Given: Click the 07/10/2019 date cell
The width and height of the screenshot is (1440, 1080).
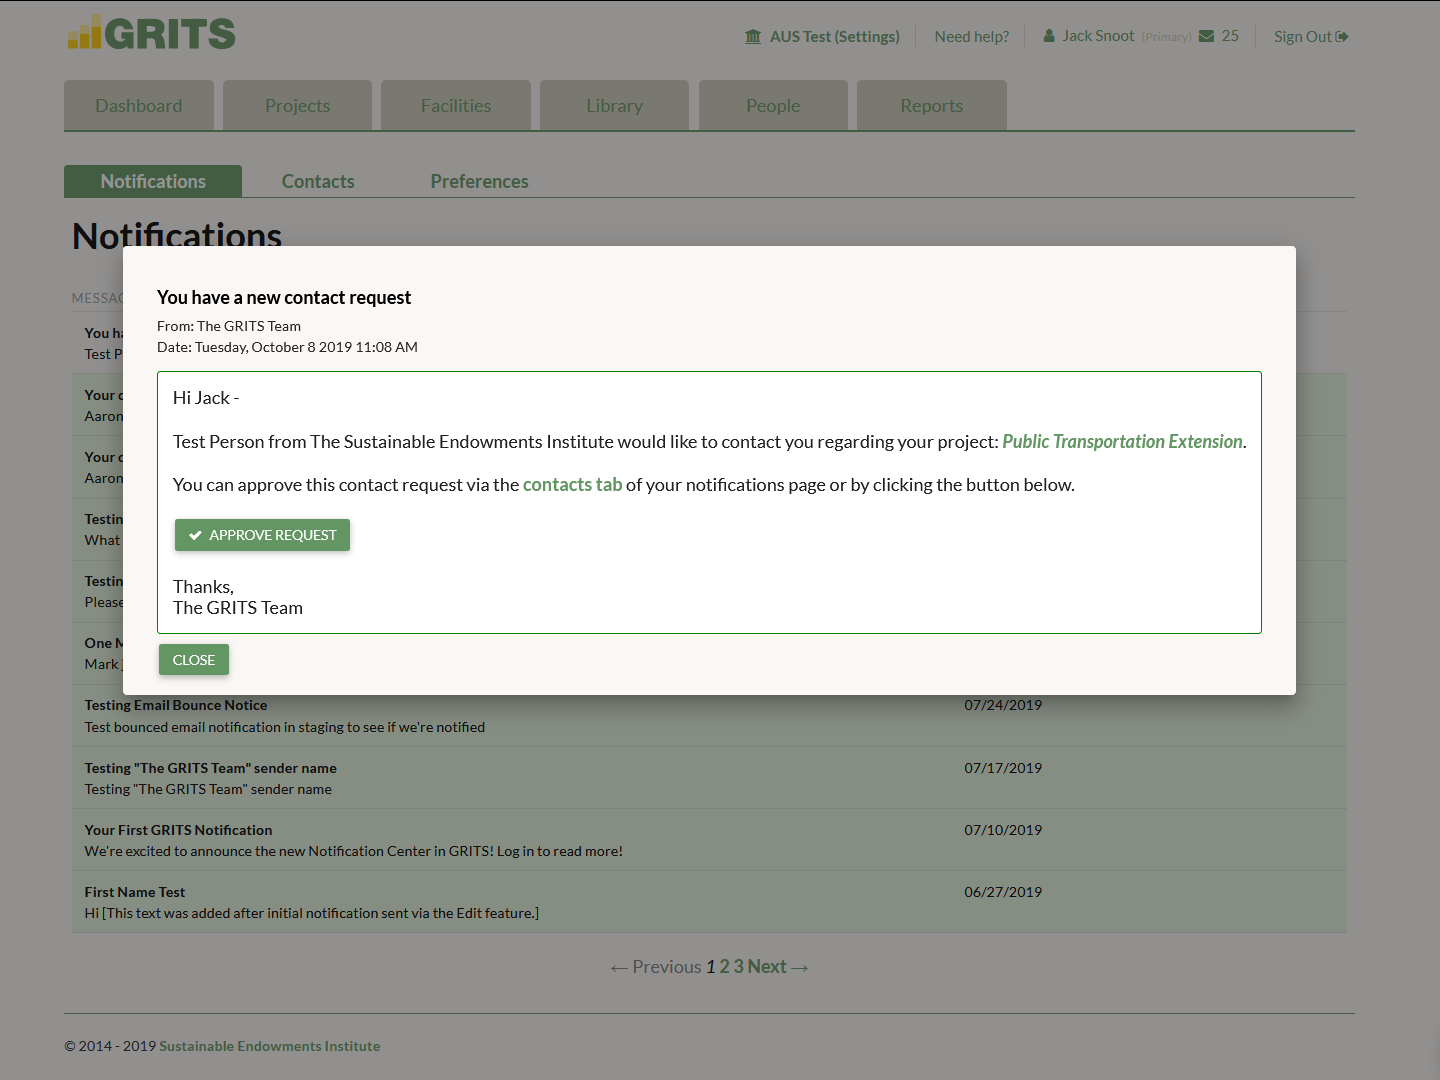Looking at the screenshot, I should click(1003, 830).
